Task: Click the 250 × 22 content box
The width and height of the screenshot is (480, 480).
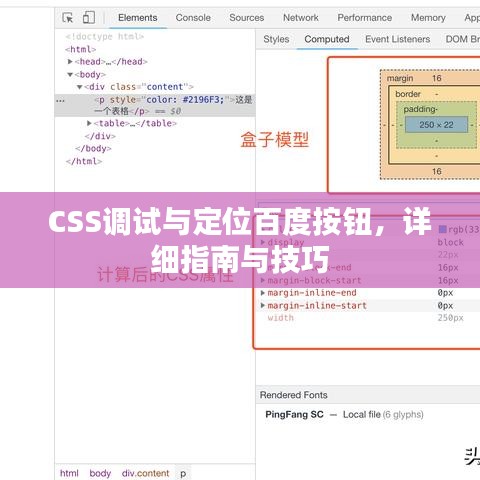Action: click(x=436, y=125)
